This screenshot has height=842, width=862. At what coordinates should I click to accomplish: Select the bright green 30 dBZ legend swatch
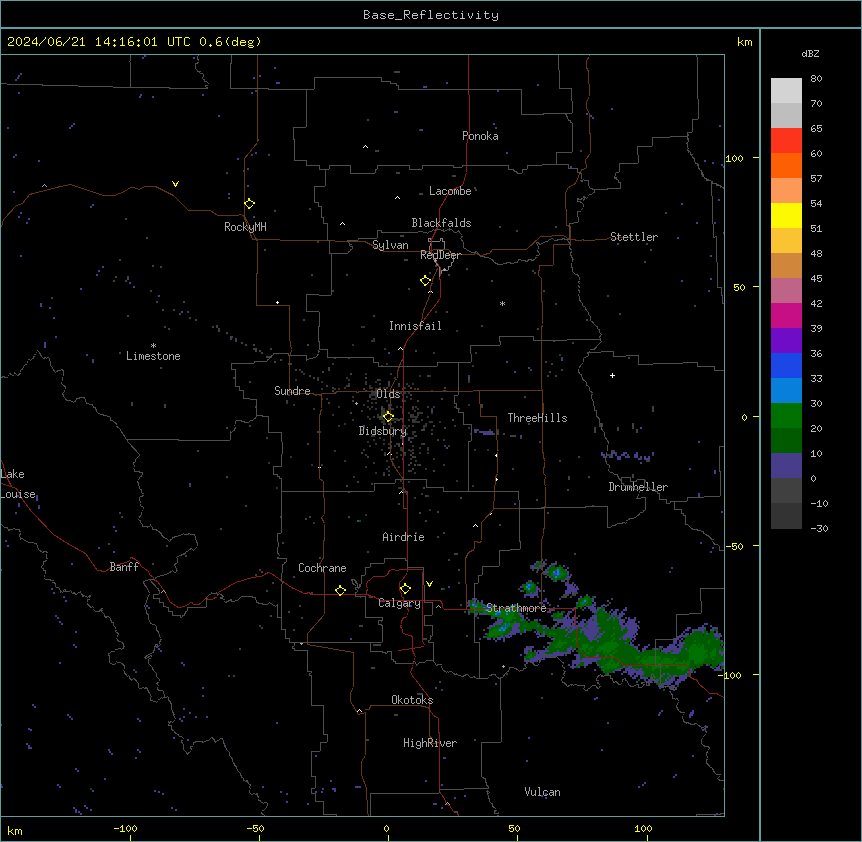pyautogui.click(x=786, y=415)
